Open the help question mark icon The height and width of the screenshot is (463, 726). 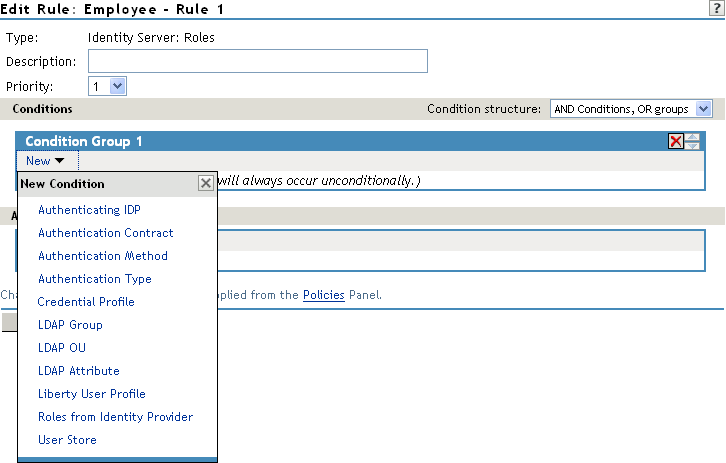[x=716, y=9]
